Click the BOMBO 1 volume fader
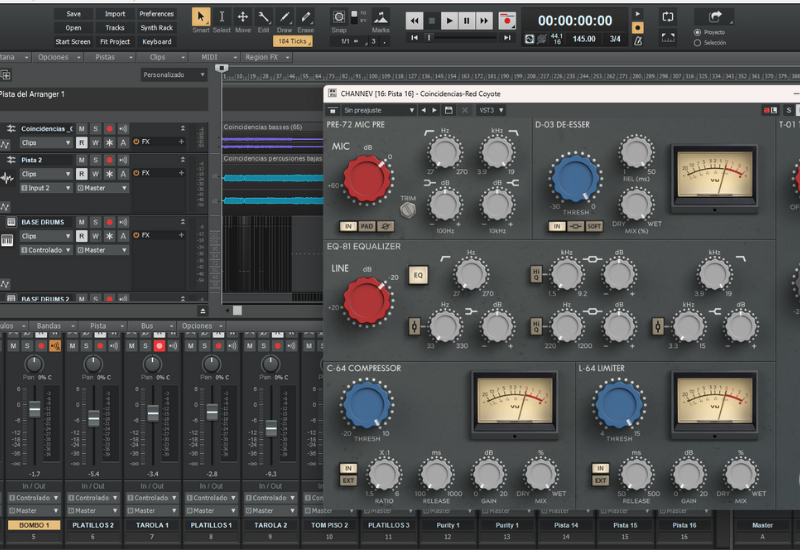The height and width of the screenshot is (550, 800). coord(34,409)
